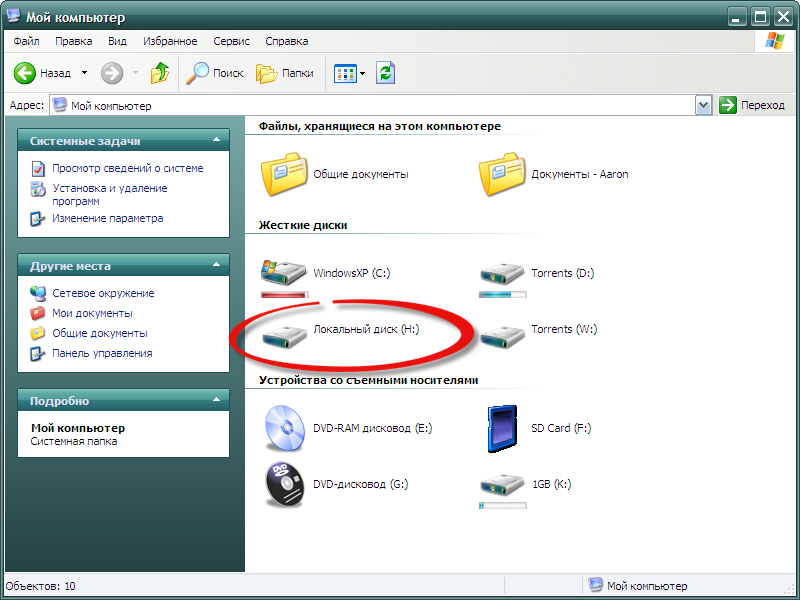
Task: Click the refresh/sync toolbar icon
Action: pyautogui.click(x=385, y=73)
